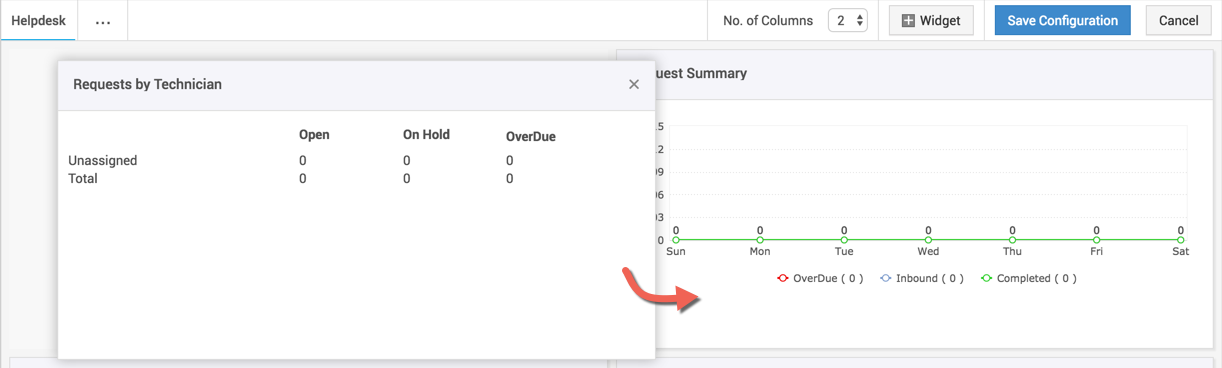
Task: Select the Total row label
Action: click(83, 178)
